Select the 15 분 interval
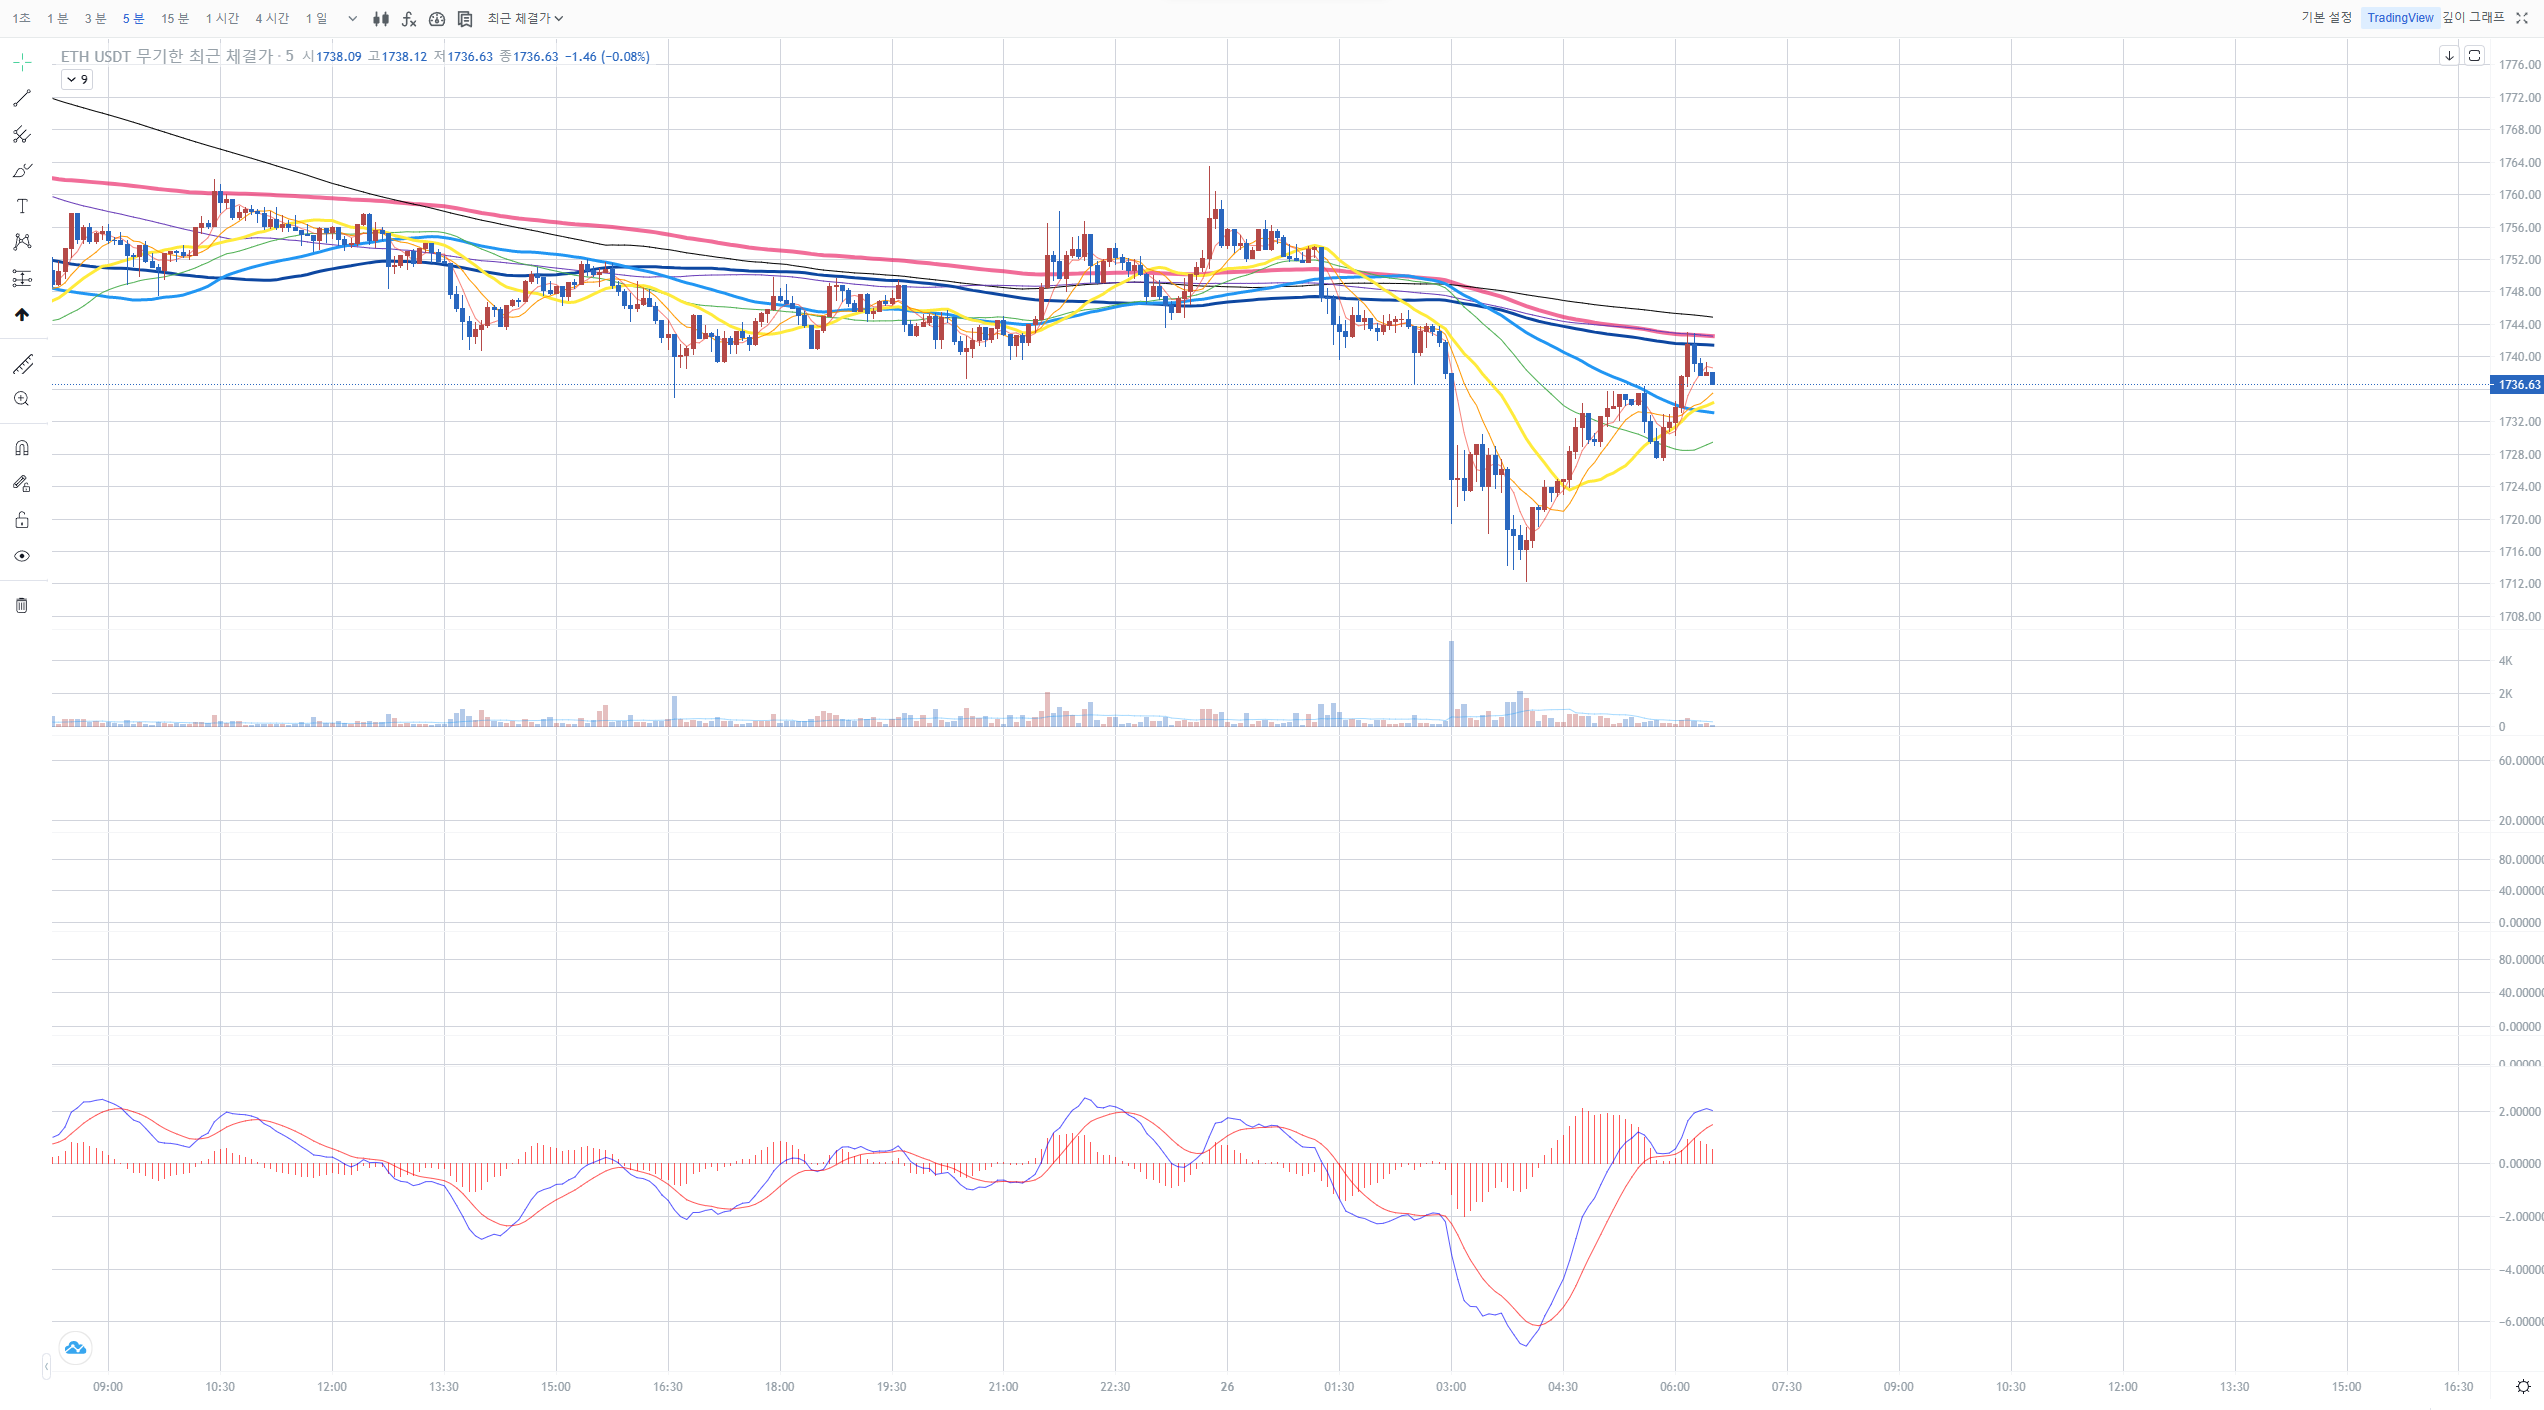 (x=175, y=19)
